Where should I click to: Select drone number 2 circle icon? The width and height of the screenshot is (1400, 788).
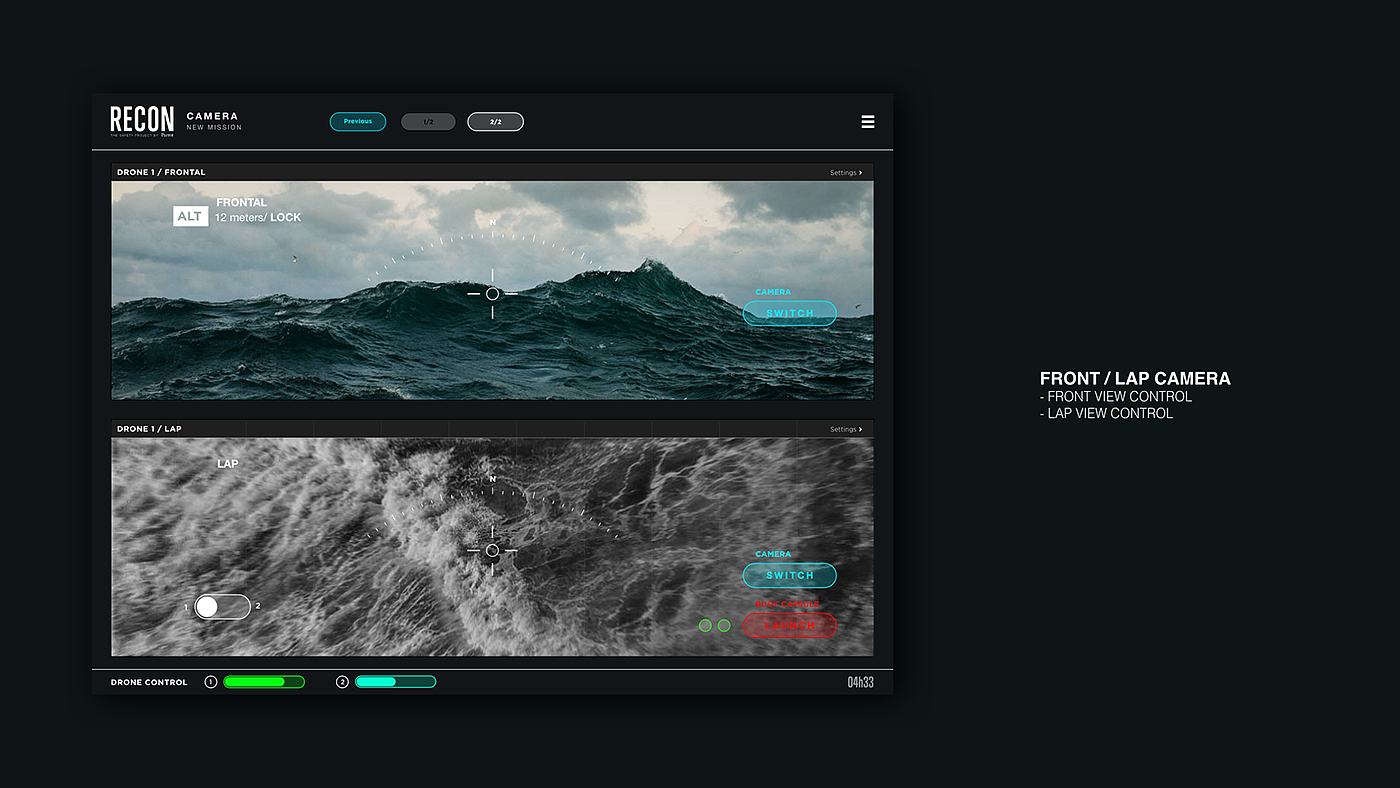(x=342, y=682)
